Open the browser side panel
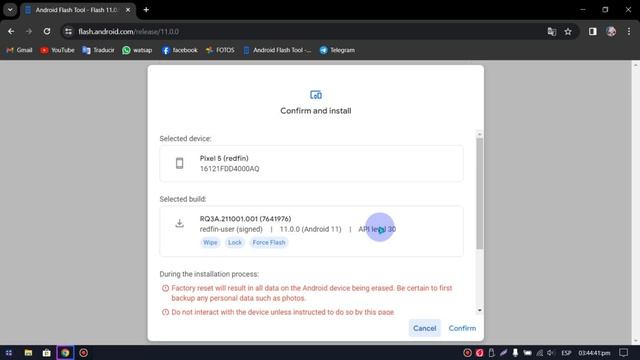This screenshot has width=640, height=360. click(x=593, y=31)
